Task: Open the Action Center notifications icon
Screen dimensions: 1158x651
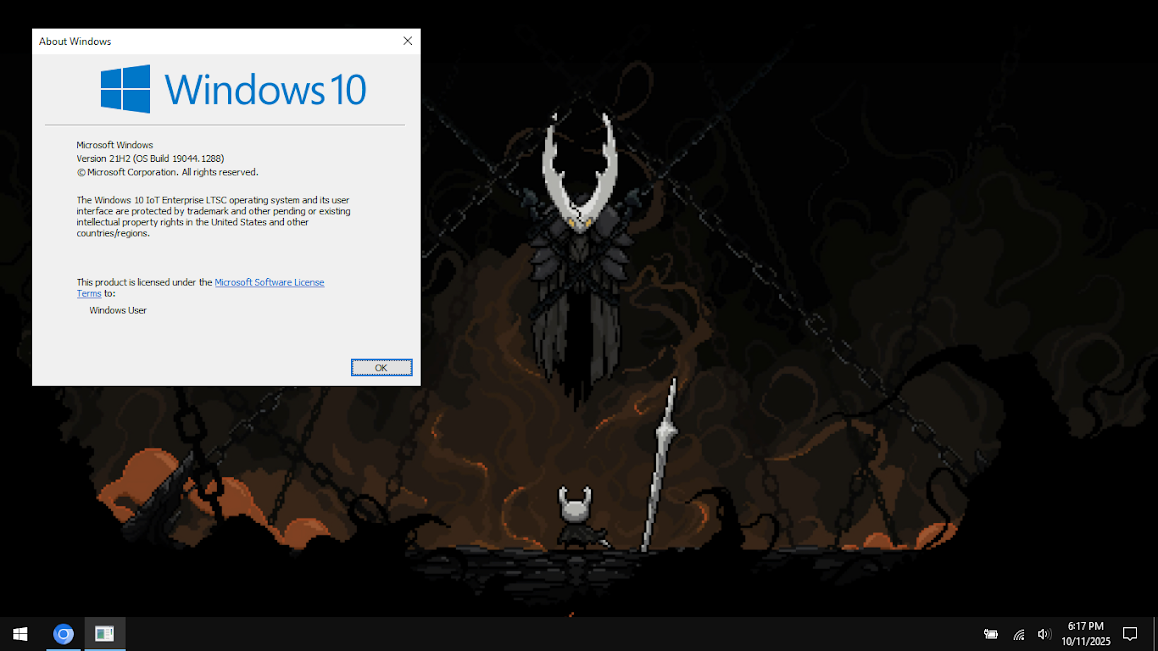Action: tap(1130, 634)
